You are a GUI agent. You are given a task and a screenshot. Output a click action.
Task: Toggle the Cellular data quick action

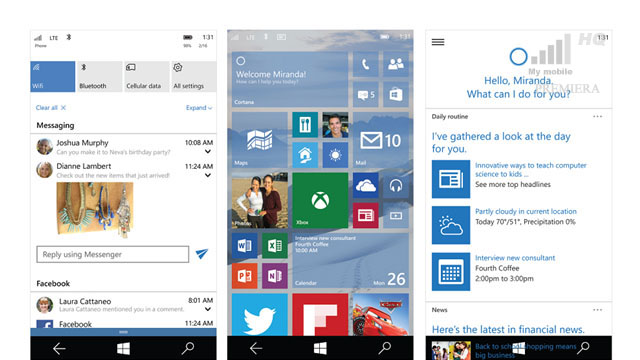147,76
